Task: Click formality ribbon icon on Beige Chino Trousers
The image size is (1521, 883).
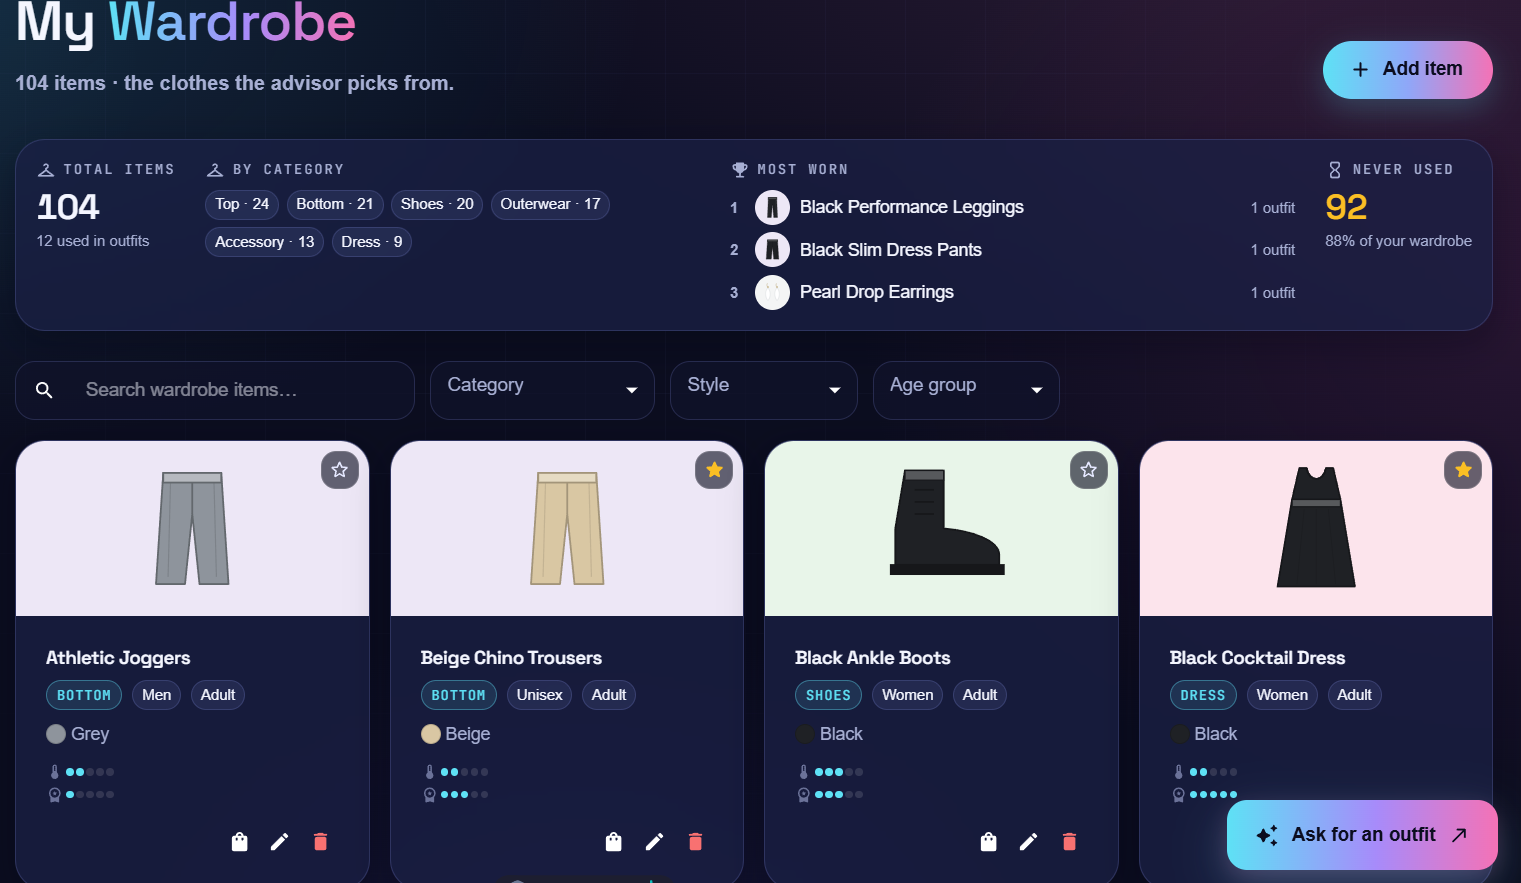Action: [430, 795]
